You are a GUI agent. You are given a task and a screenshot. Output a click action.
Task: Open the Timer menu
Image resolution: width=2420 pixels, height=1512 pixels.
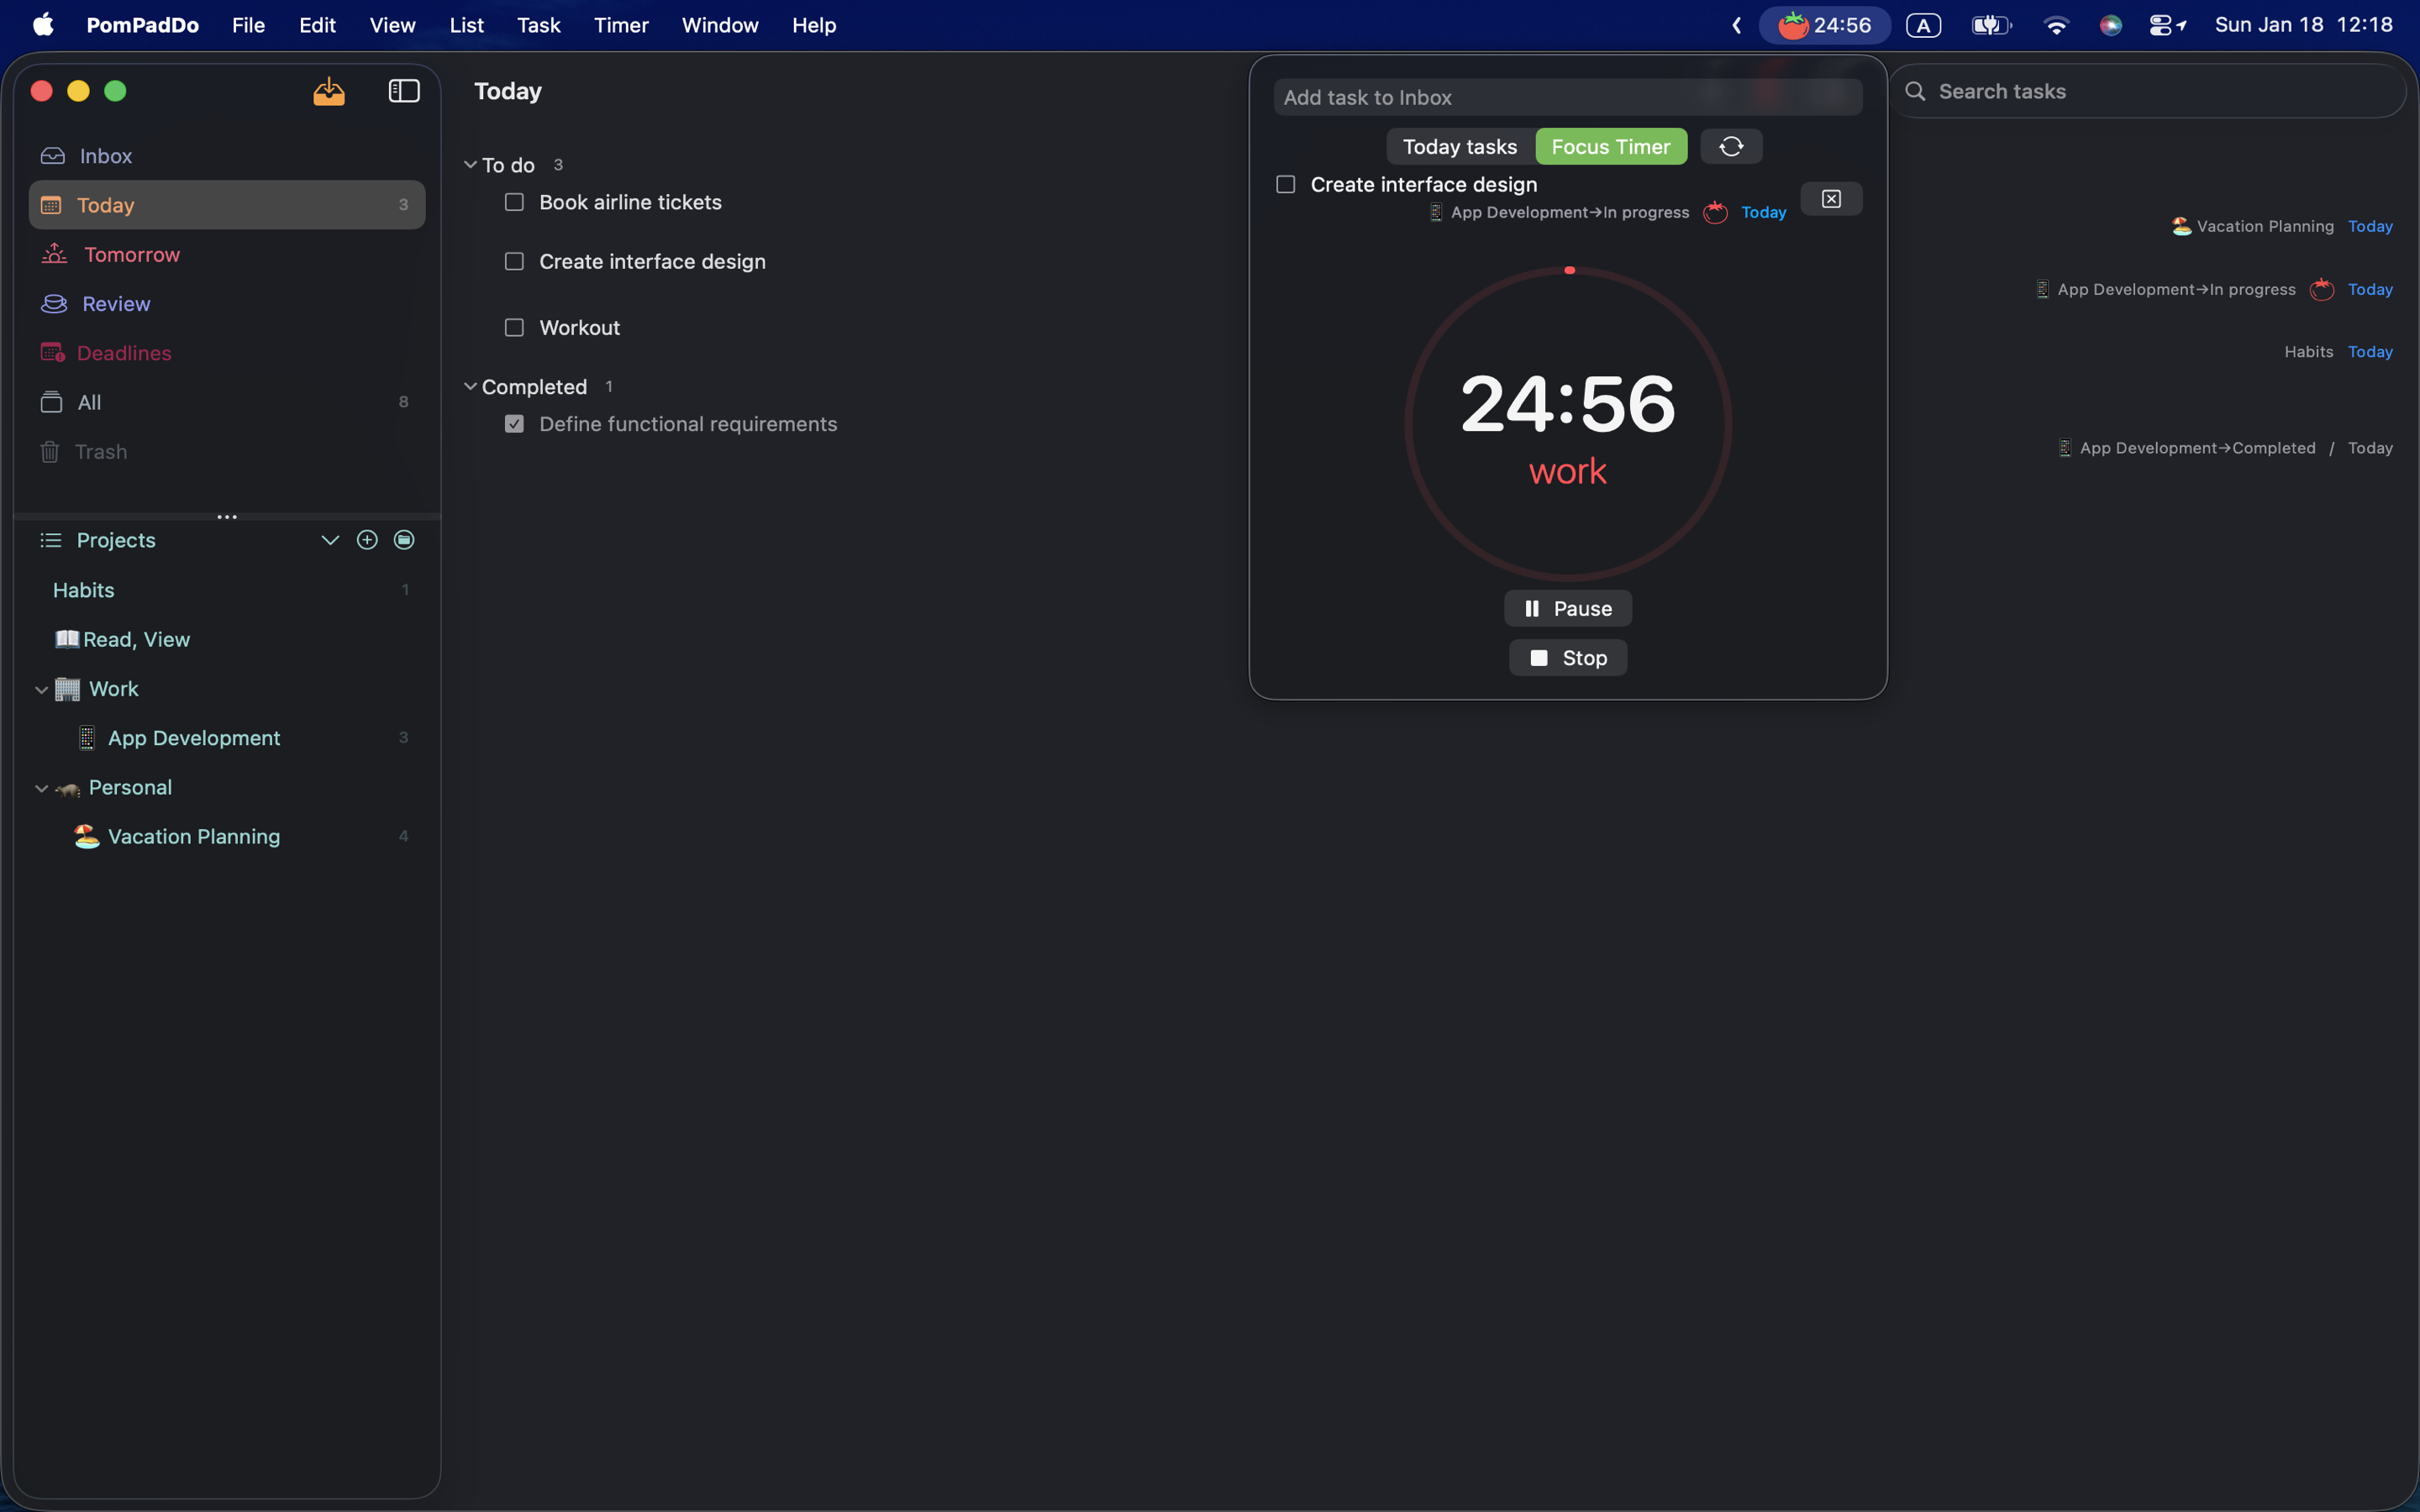[620, 25]
